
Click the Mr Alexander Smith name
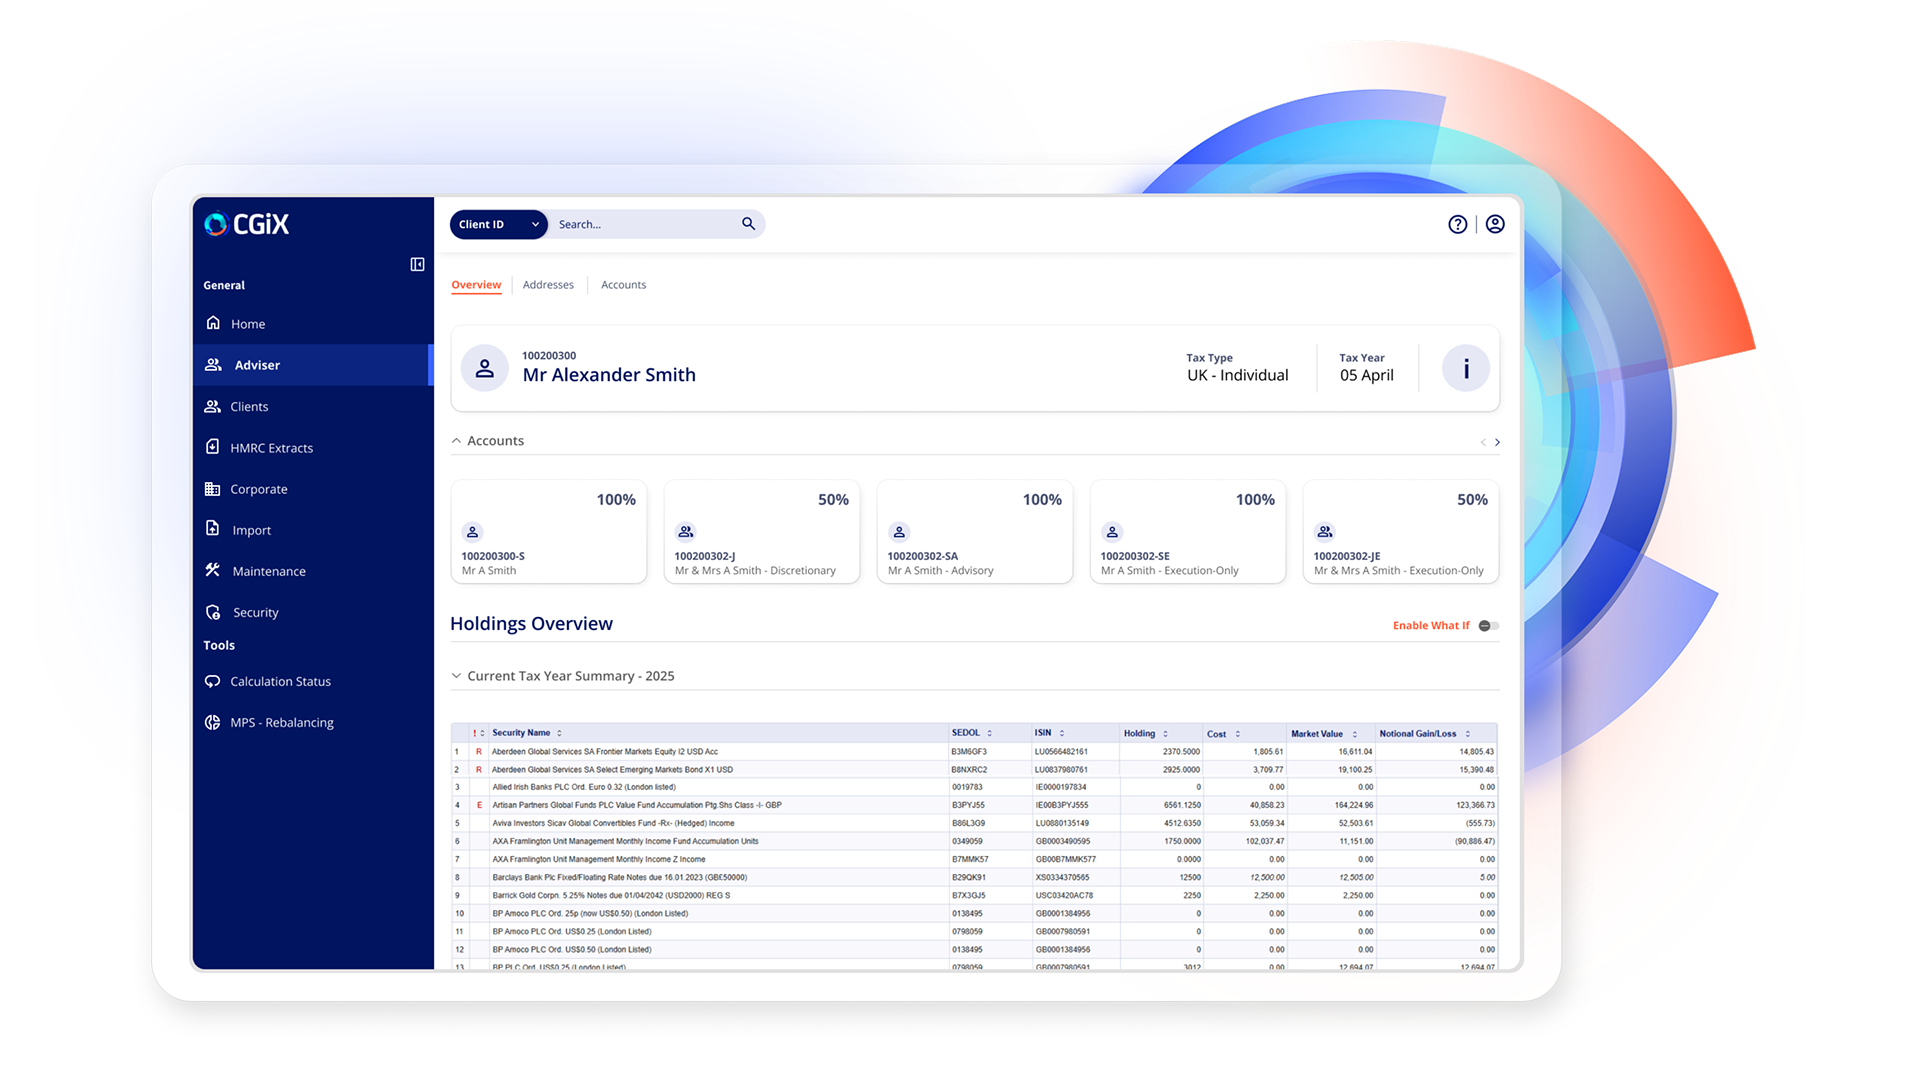(609, 375)
